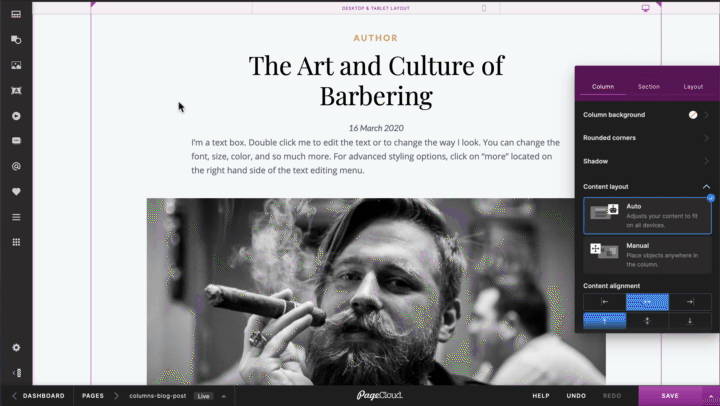Select the video play icon in sidebar

click(x=16, y=116)
